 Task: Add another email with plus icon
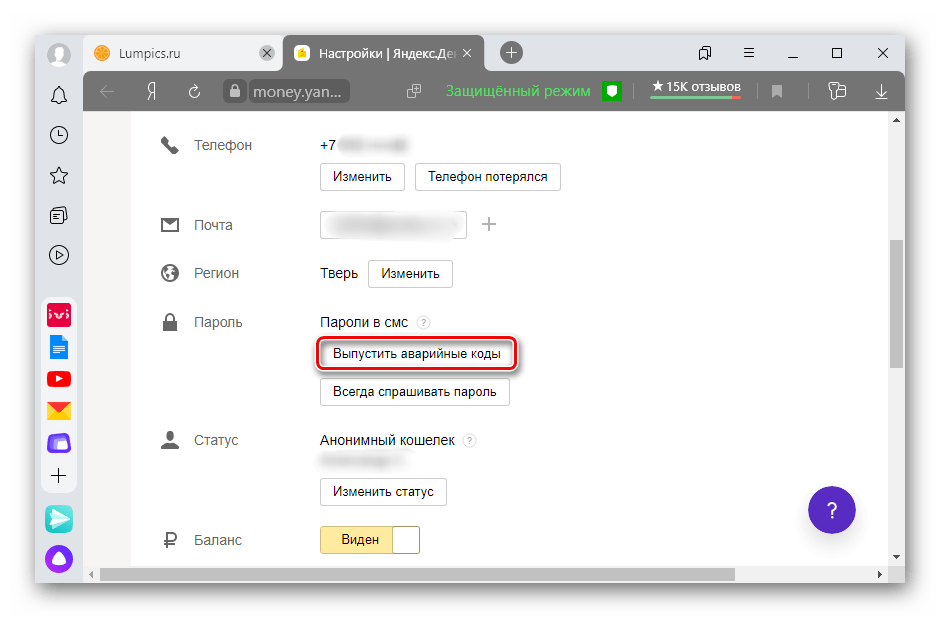489,225
